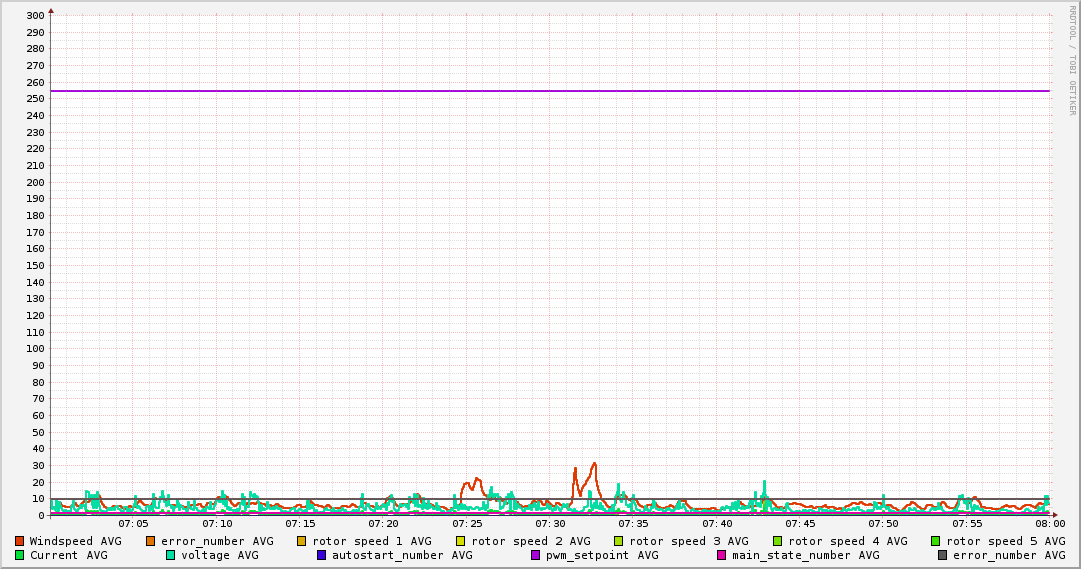Image resolution: width=1081 pixels, height=569 pixels.
Task: Click the rotor speed 3 AVG swatch
Action: click(x=619, y=541)
